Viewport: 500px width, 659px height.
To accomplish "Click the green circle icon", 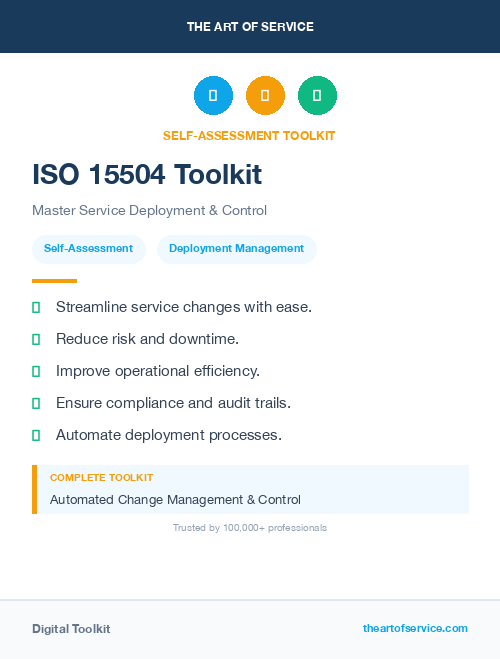I will [x=317, y=95].
